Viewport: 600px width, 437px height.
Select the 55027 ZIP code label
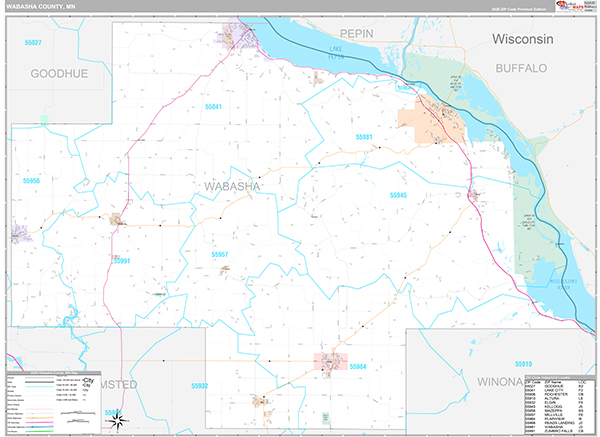tap(33, 42)
